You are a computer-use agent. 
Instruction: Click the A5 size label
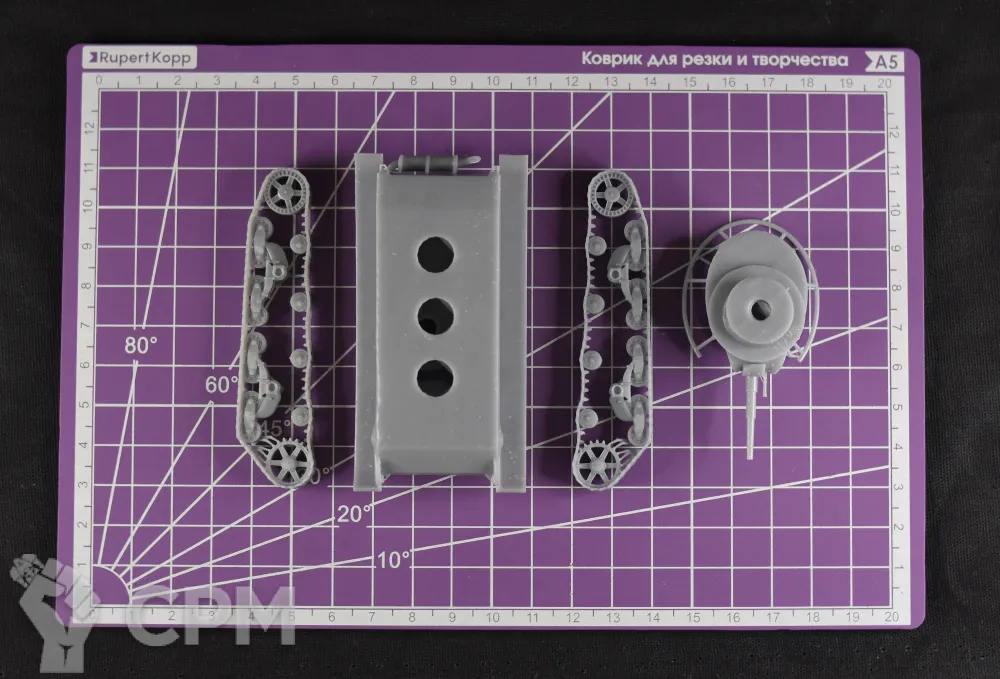click(x=886, y=61)
